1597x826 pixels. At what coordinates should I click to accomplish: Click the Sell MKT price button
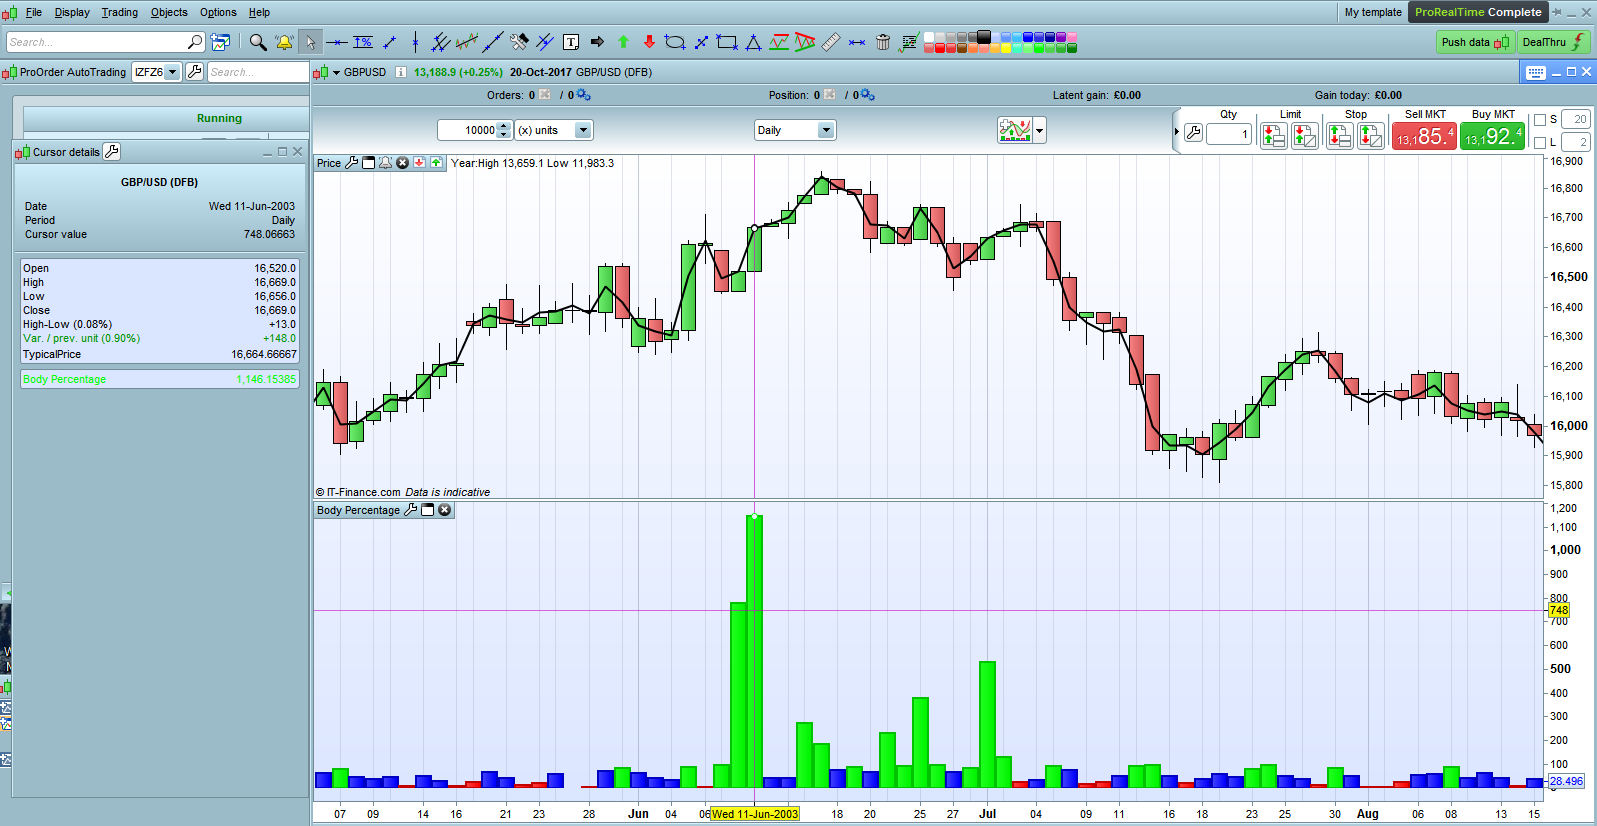click(x=1425, y=136)
